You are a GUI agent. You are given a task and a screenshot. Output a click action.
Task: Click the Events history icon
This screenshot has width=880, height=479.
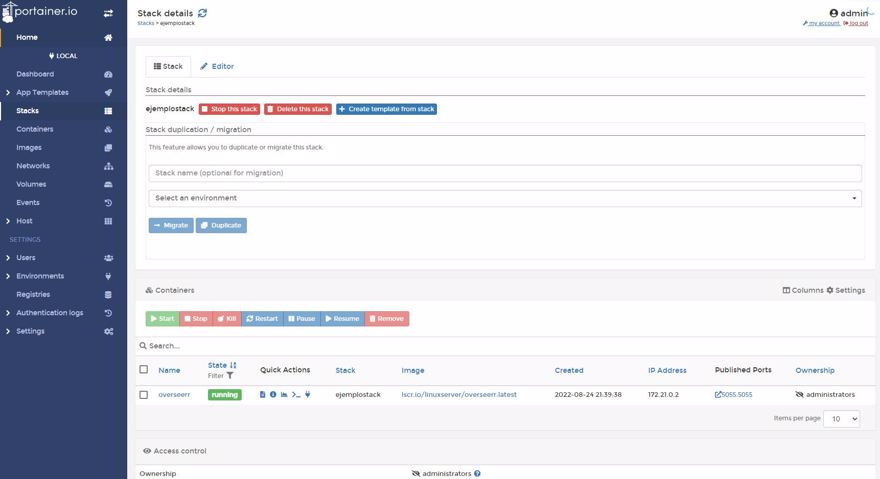[x=108, y=203]
